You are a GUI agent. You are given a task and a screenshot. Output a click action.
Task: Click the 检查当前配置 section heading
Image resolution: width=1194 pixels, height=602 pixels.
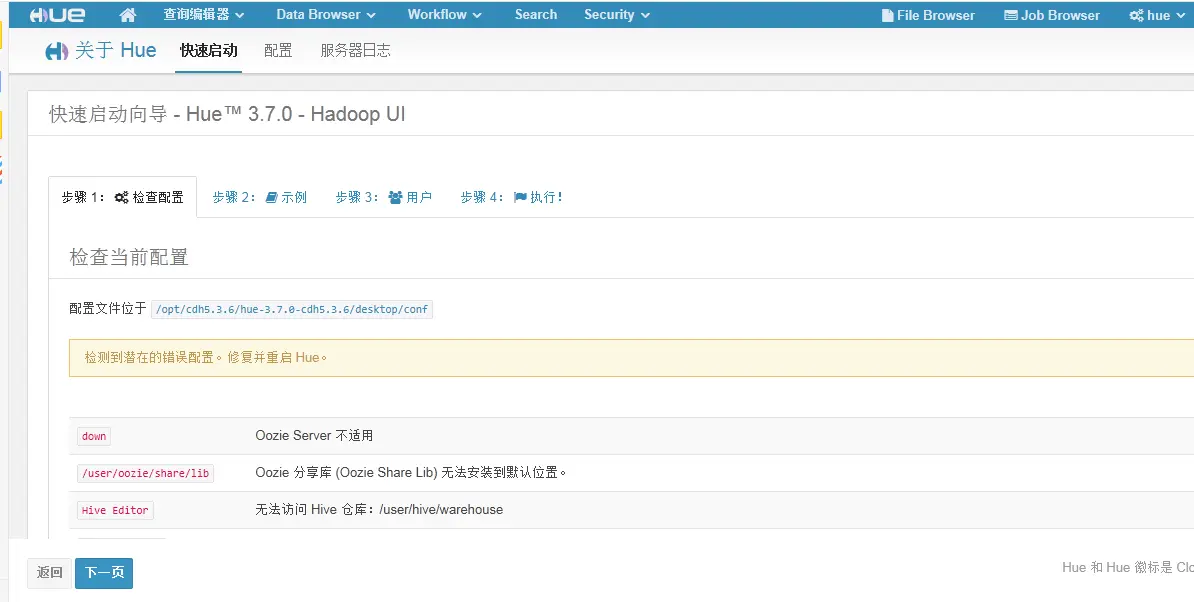click(129, 257)
